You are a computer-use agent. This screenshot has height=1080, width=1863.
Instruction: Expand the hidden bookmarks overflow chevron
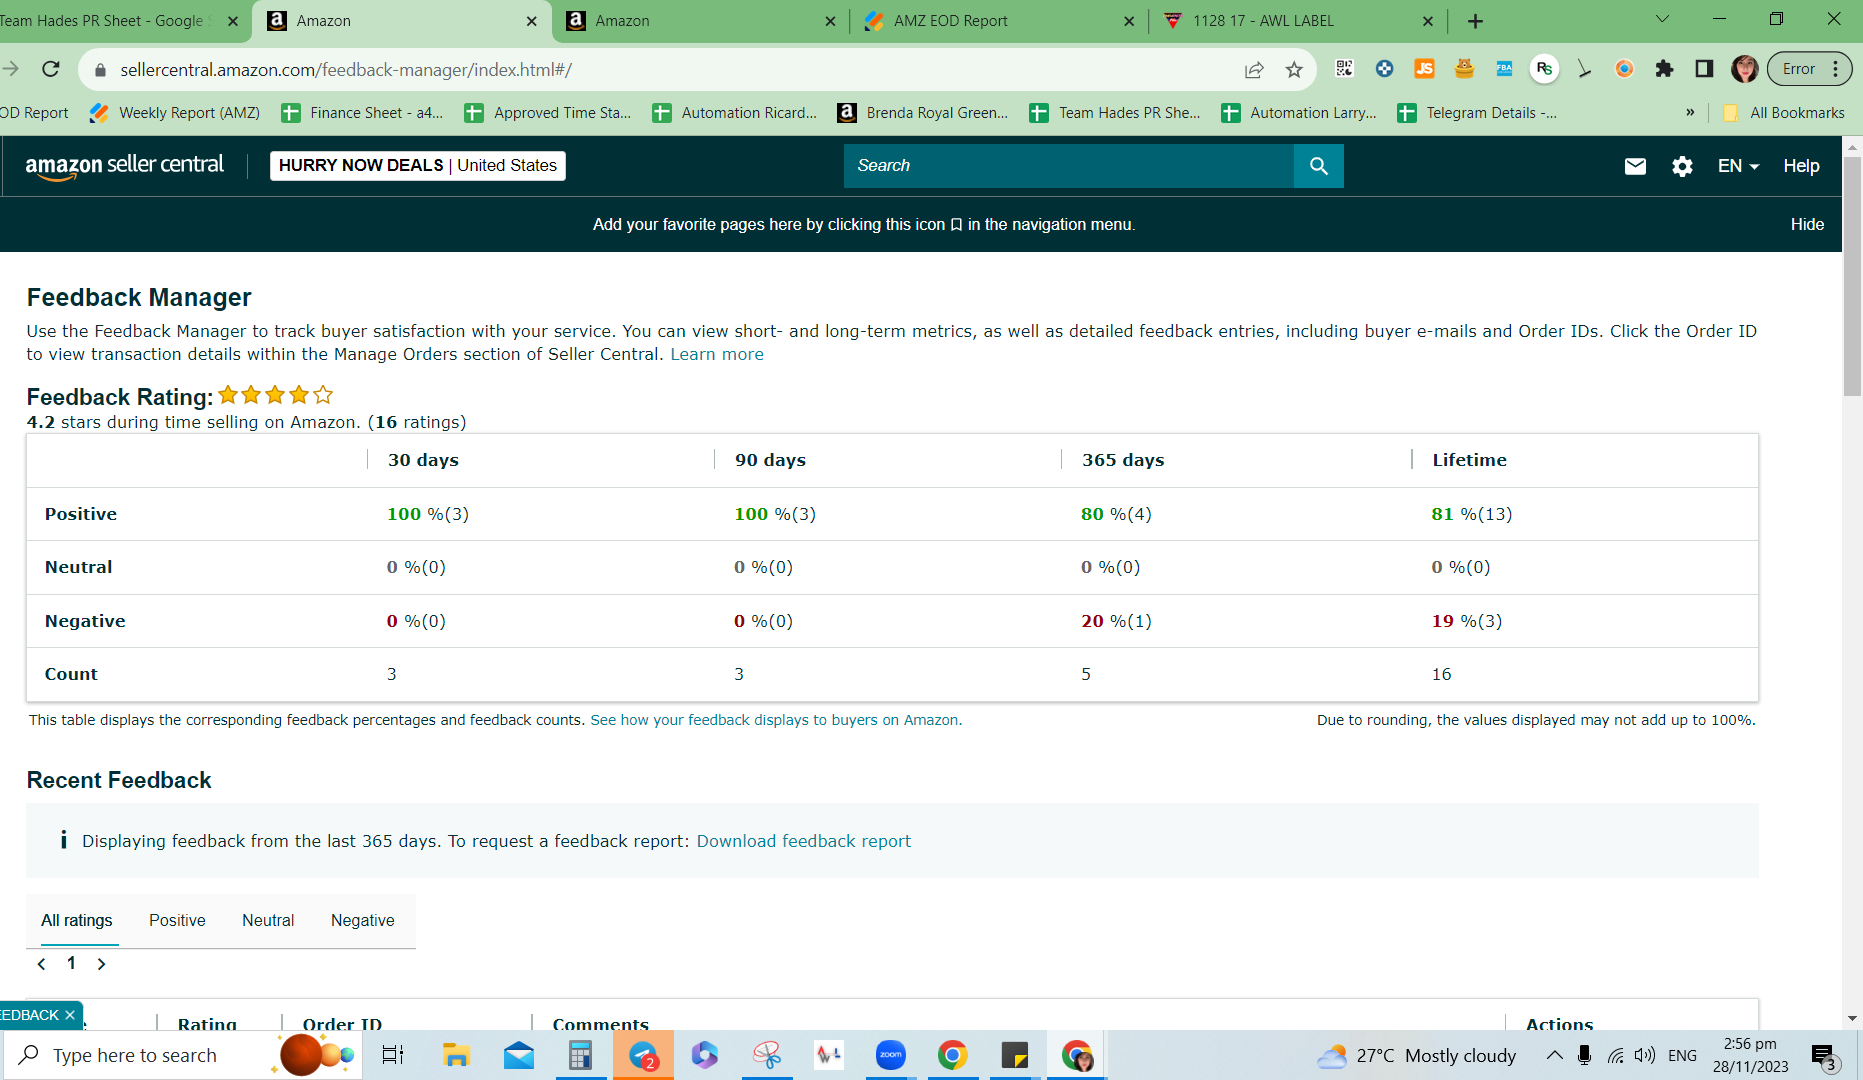click(x=1690, y=113)
